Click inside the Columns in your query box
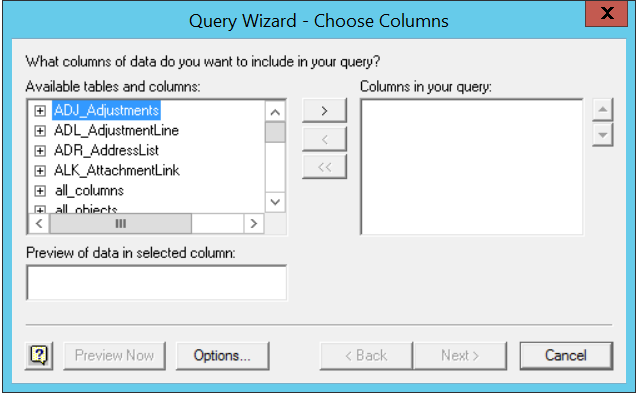This screenshot has width=636, height=395. click(472, 167)
